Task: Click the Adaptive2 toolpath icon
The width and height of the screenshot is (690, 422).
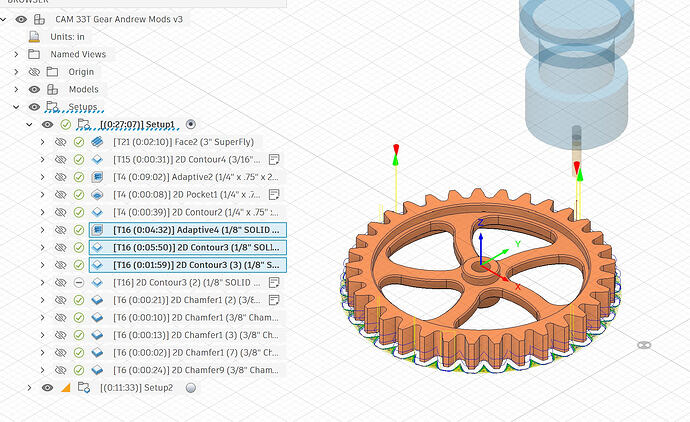Action: pyautogui.click(x=97, y=177)
